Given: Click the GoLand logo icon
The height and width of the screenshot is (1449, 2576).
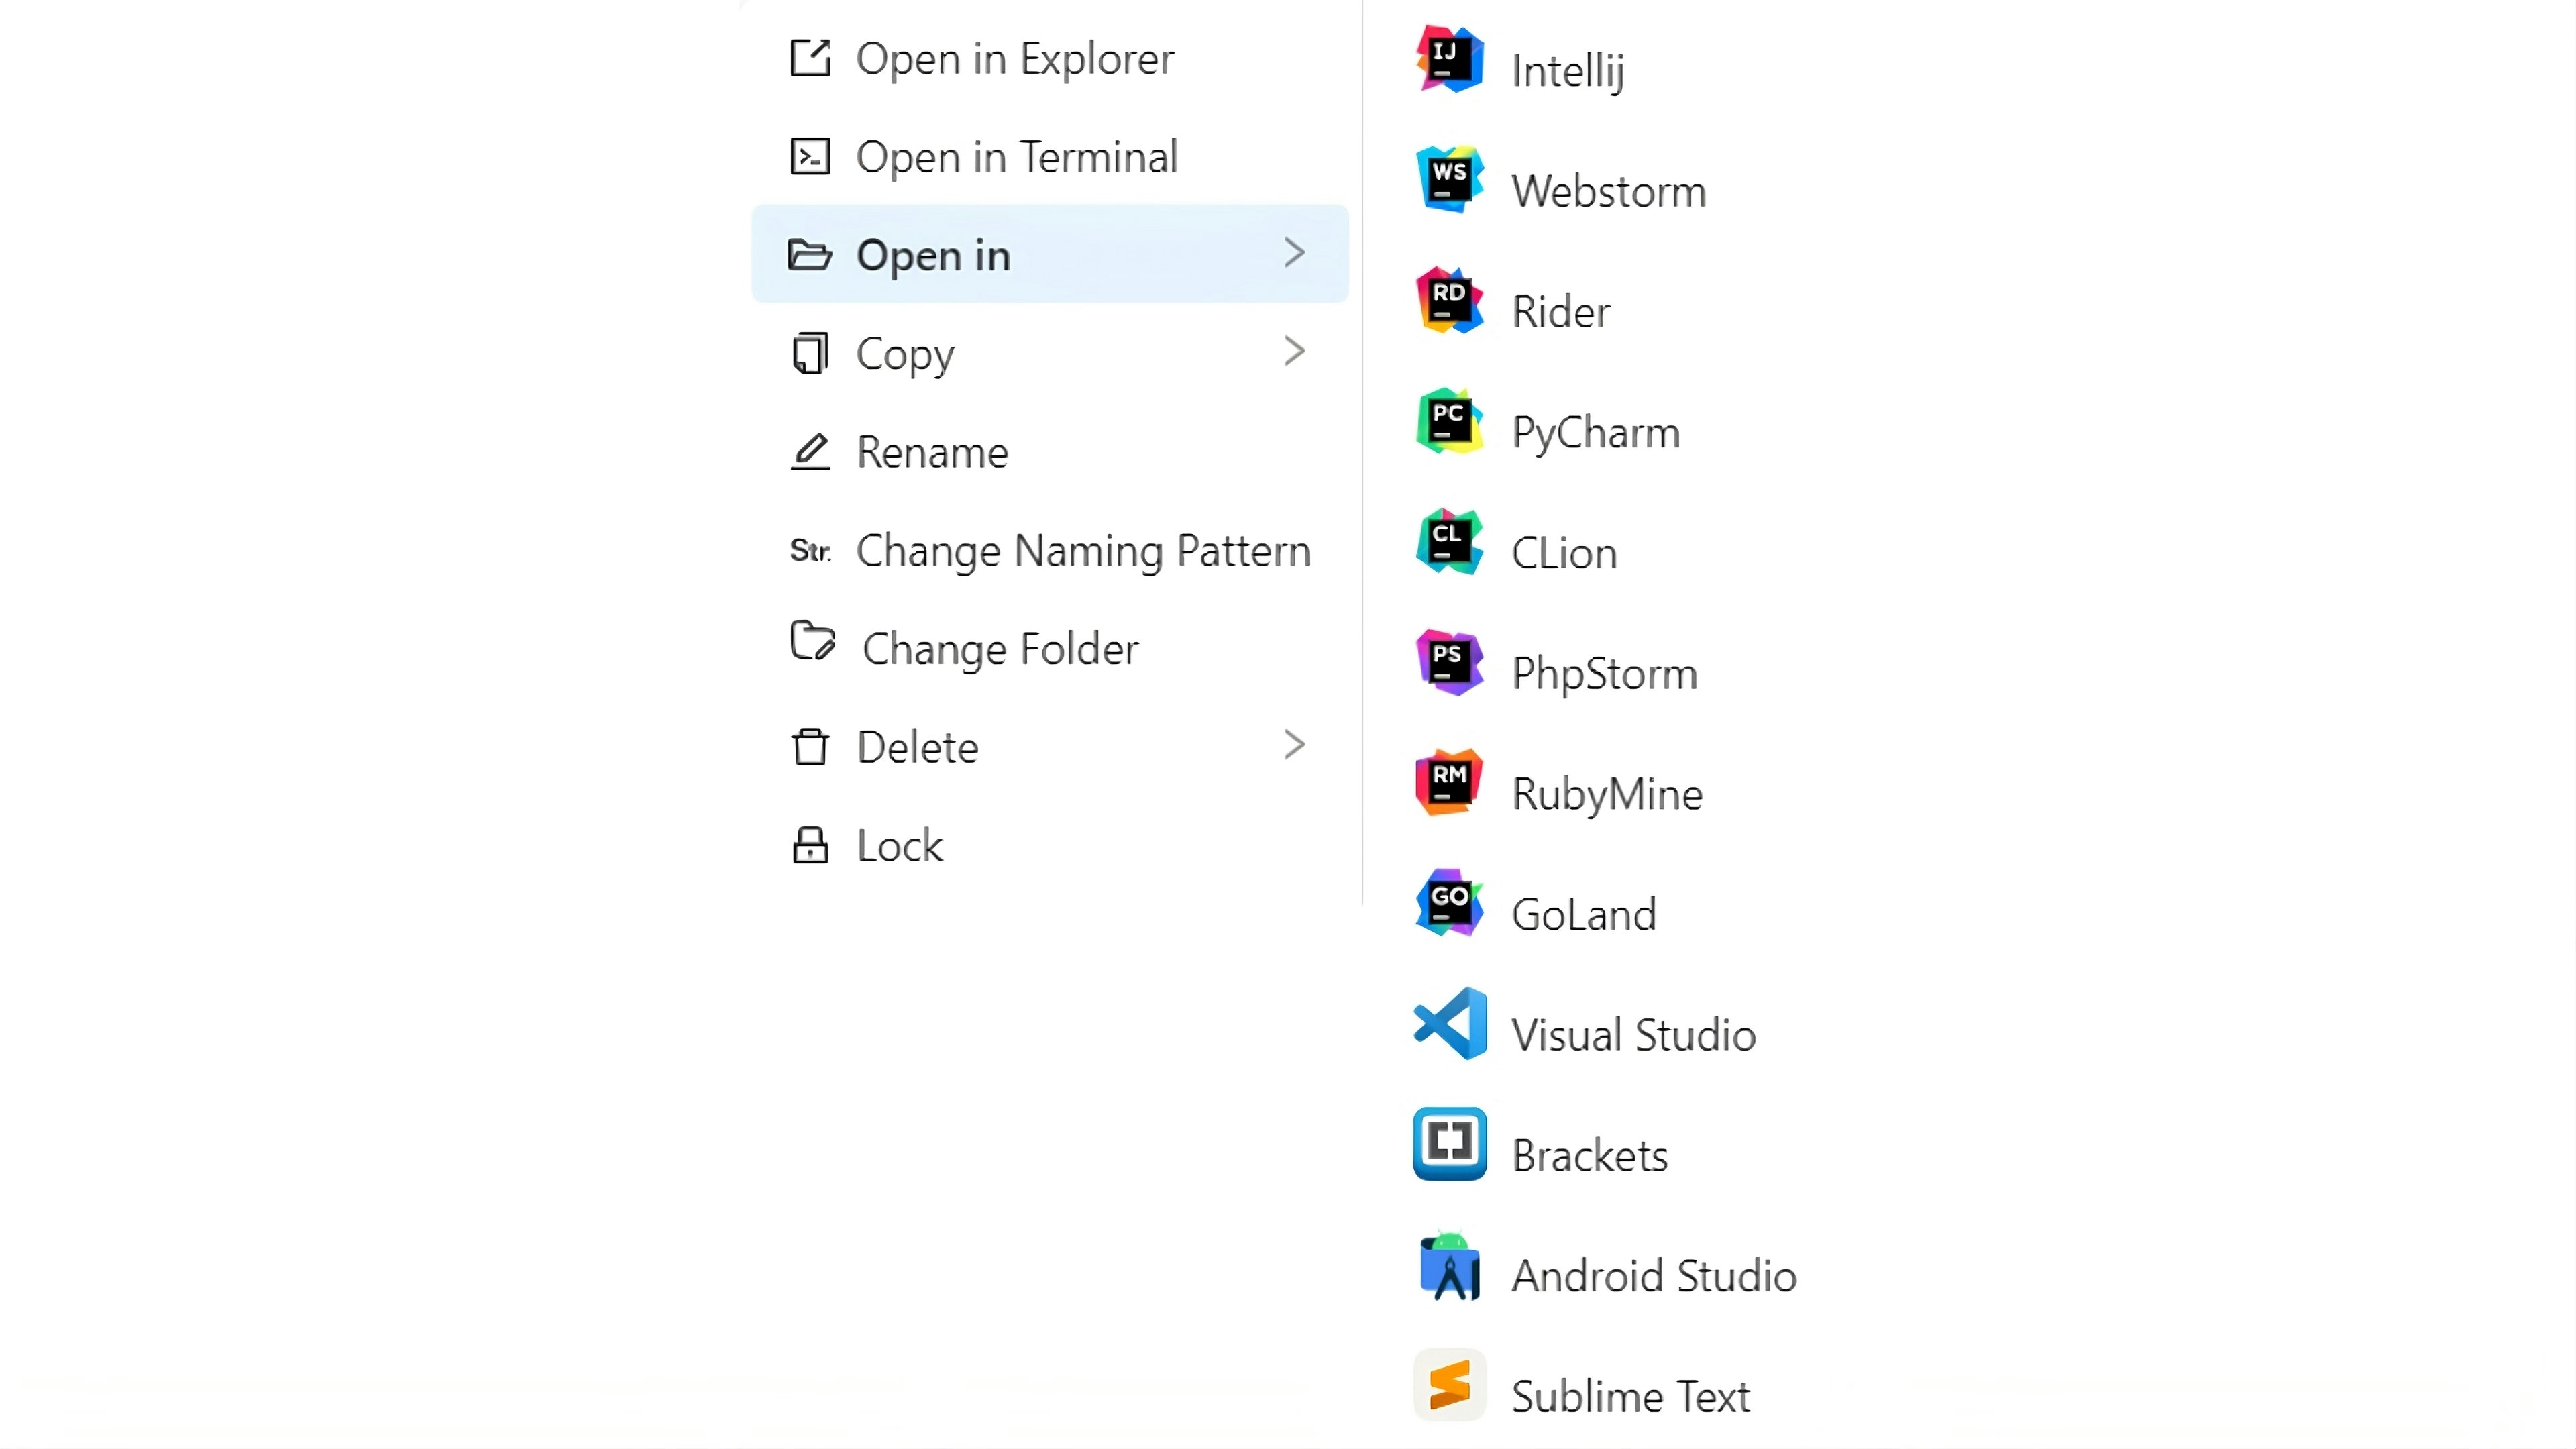Looking at the screenshot, I should 1449,903.
